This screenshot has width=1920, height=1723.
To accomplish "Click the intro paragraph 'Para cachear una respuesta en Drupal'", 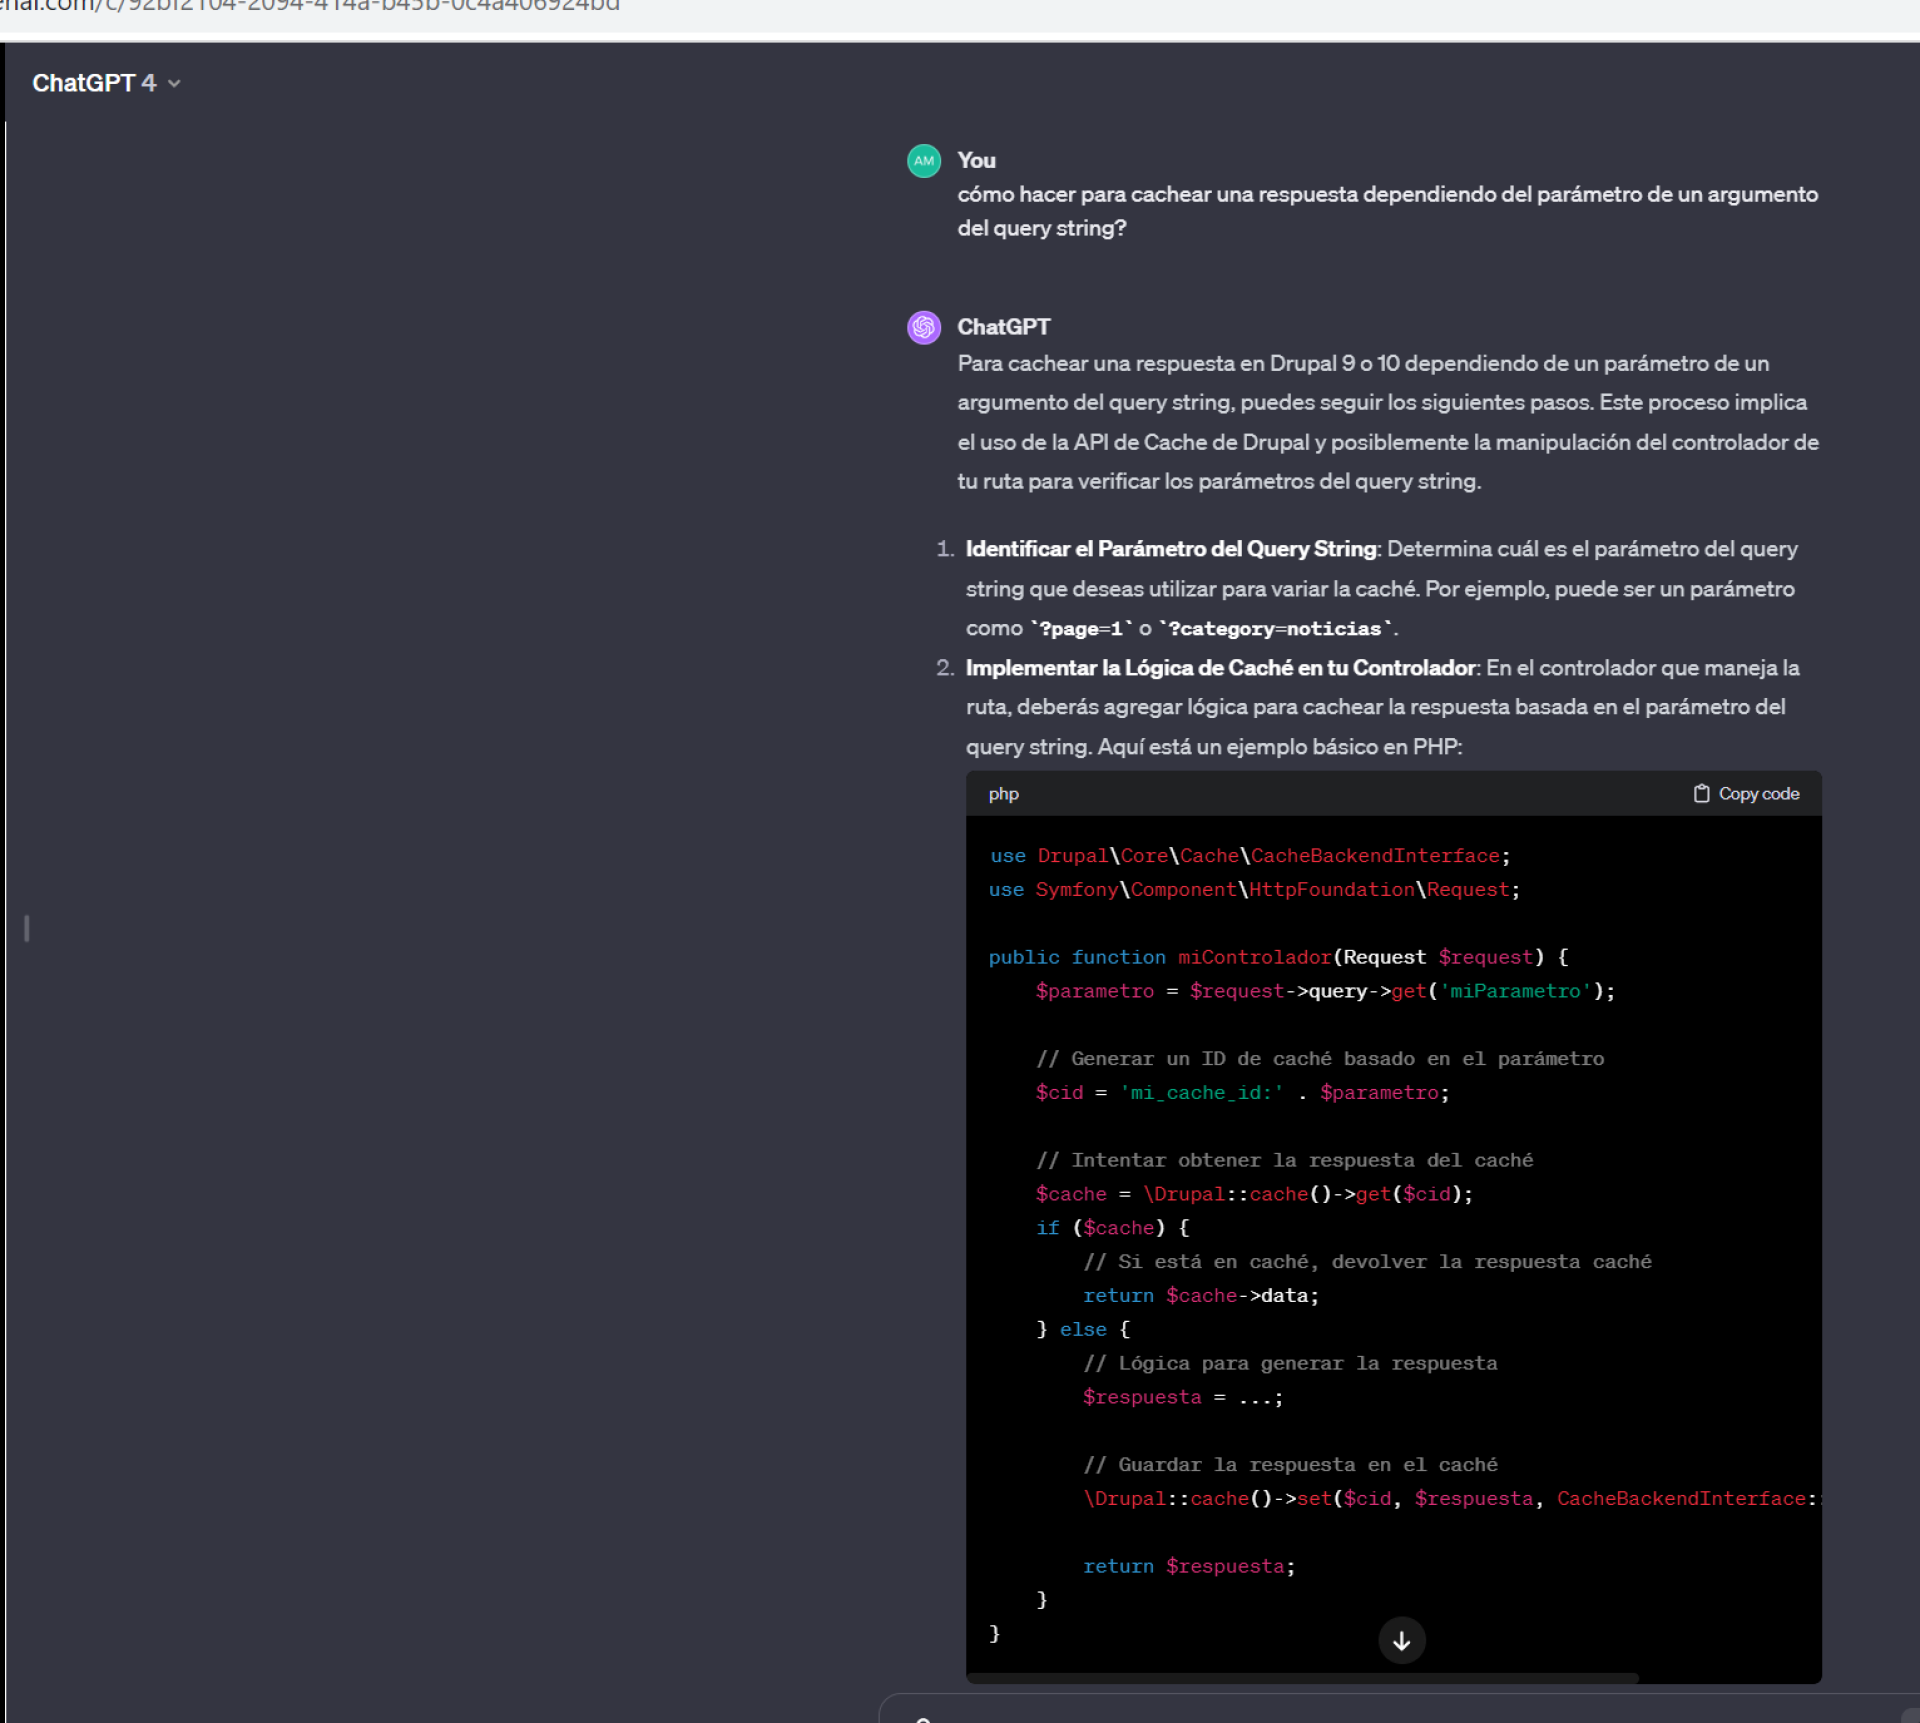I will coord(1387,422).
